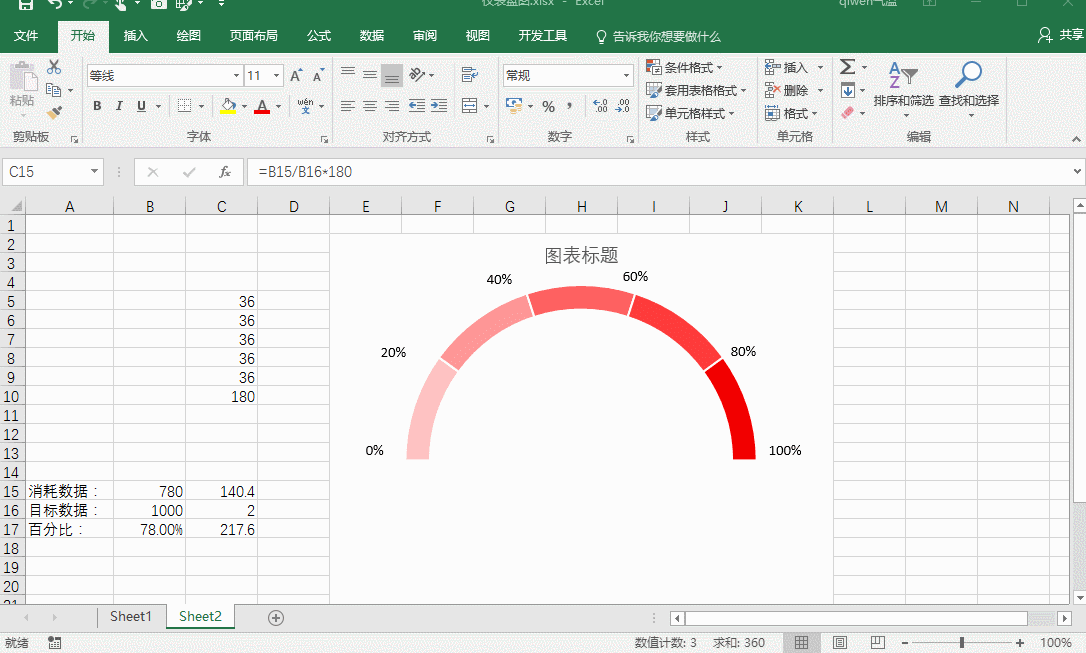Click the Wrap Text icon
Viewport: 1086px width, 653px height.
470,74
